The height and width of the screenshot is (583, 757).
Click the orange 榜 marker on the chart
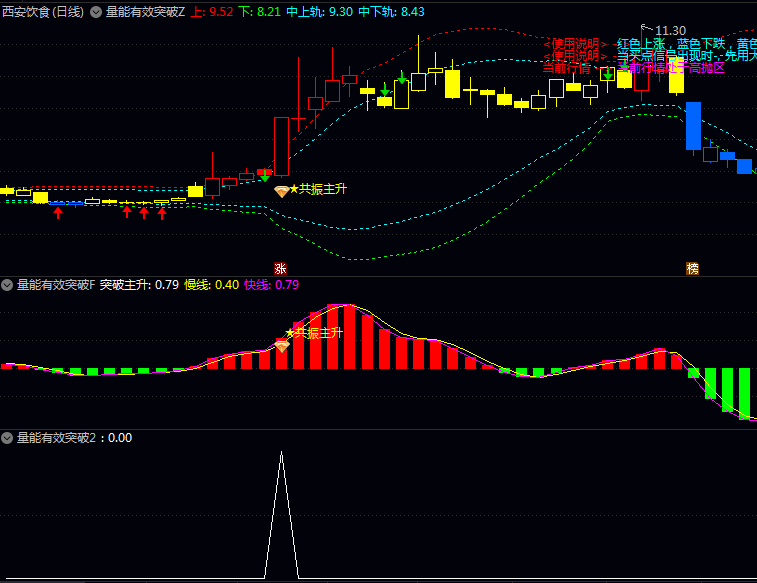(x=692, y=268)
